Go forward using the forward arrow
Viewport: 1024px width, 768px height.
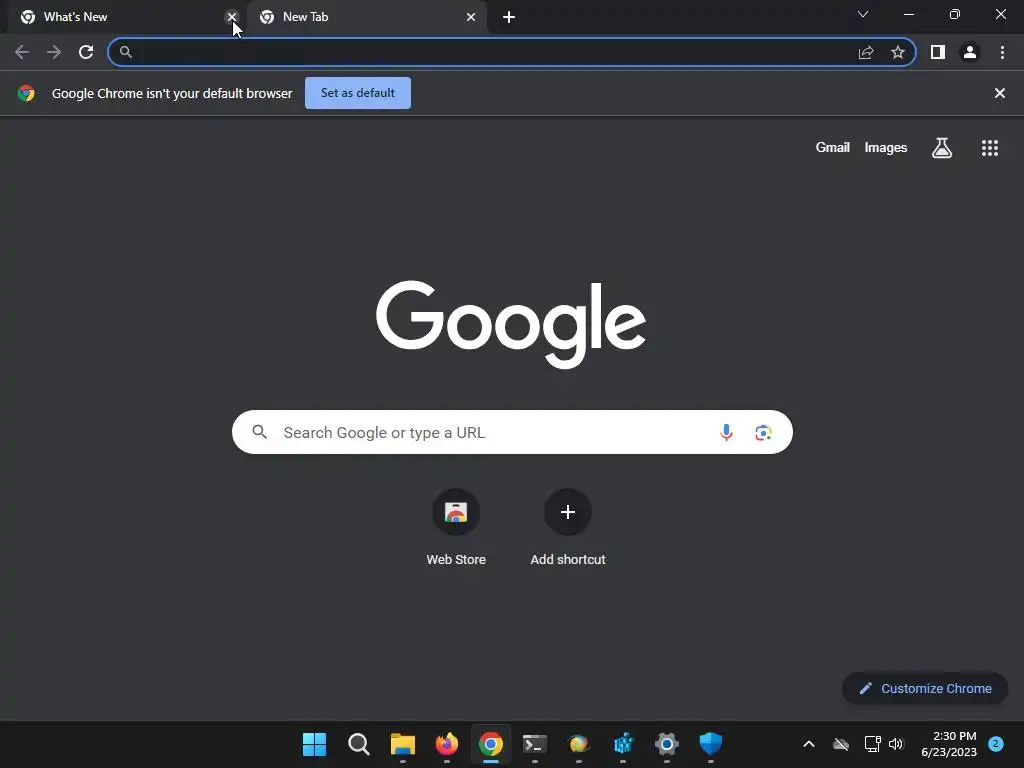point(54,52)
